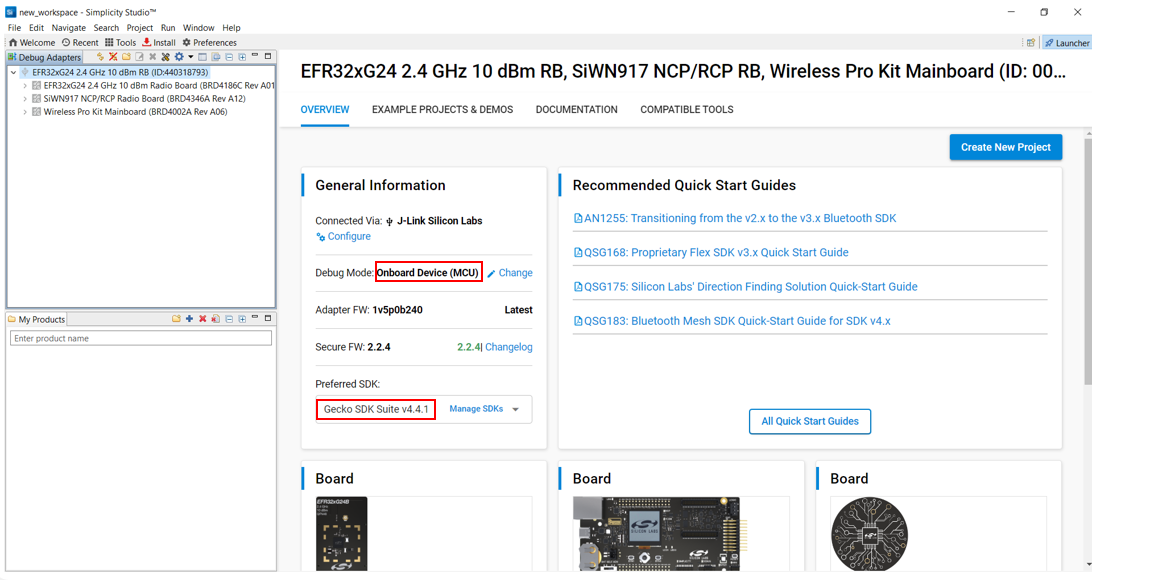Click the vertical scrollbar of the Overview page
This screenshot has height=580, width=1172.
pos(1088,260)
